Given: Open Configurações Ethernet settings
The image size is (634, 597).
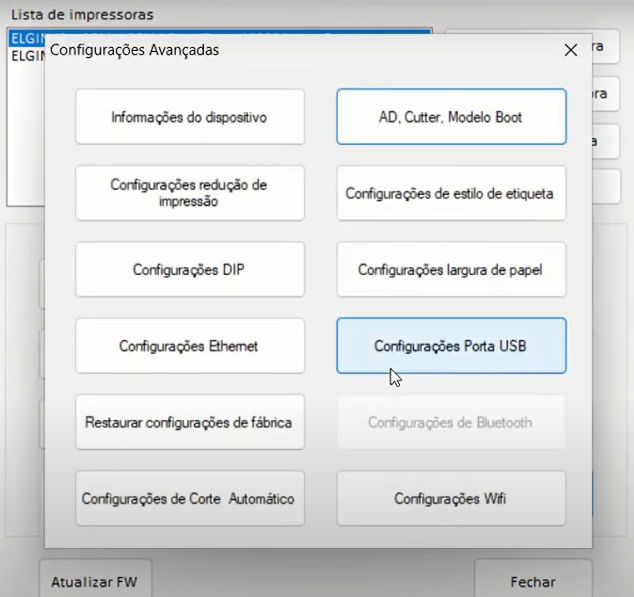Looking at the screenshot, I should click(x=190, y=346).
